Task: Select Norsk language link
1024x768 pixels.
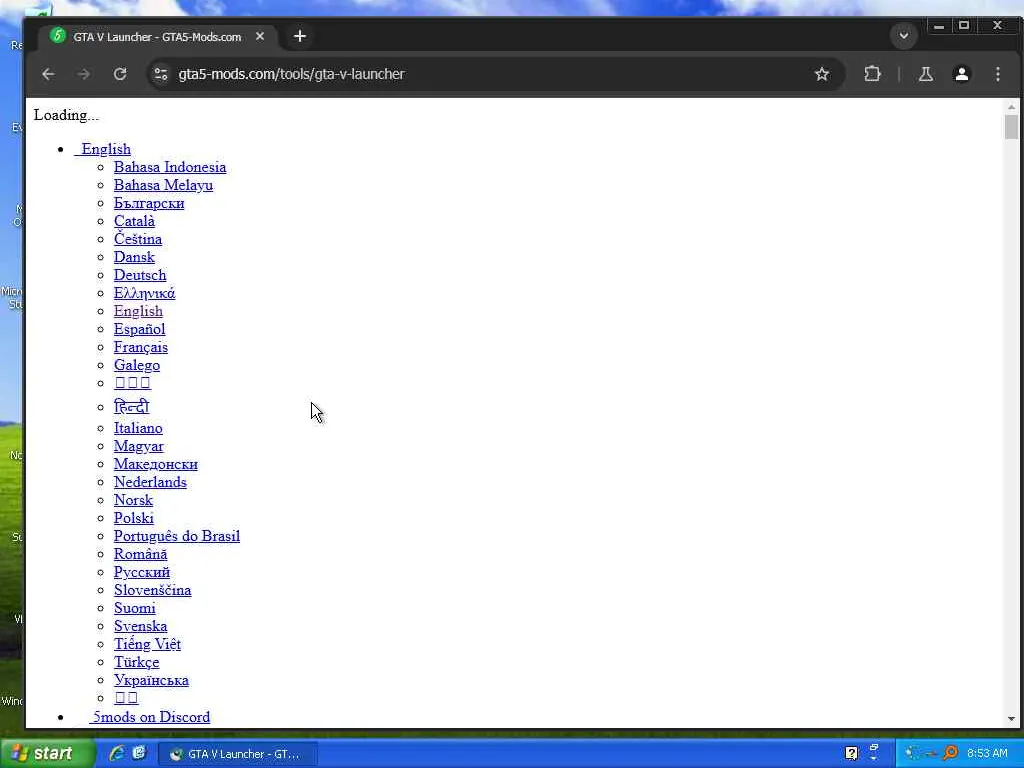Action: click(x=133, y=500)
